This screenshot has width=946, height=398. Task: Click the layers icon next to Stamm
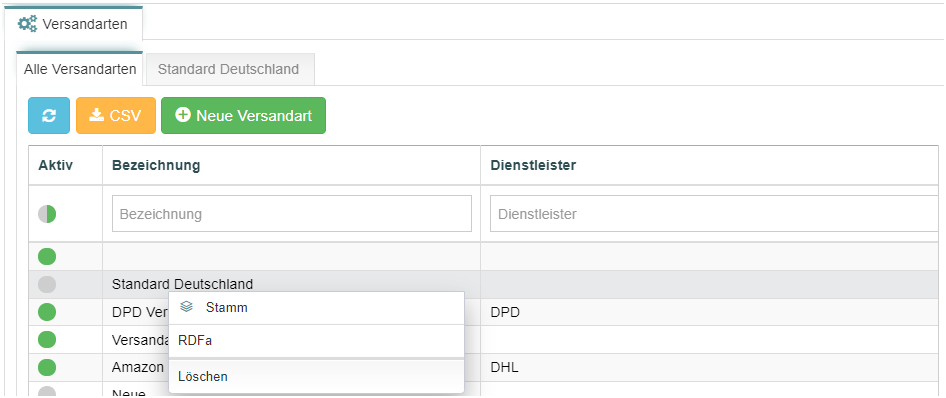click(x=186, y=308)
